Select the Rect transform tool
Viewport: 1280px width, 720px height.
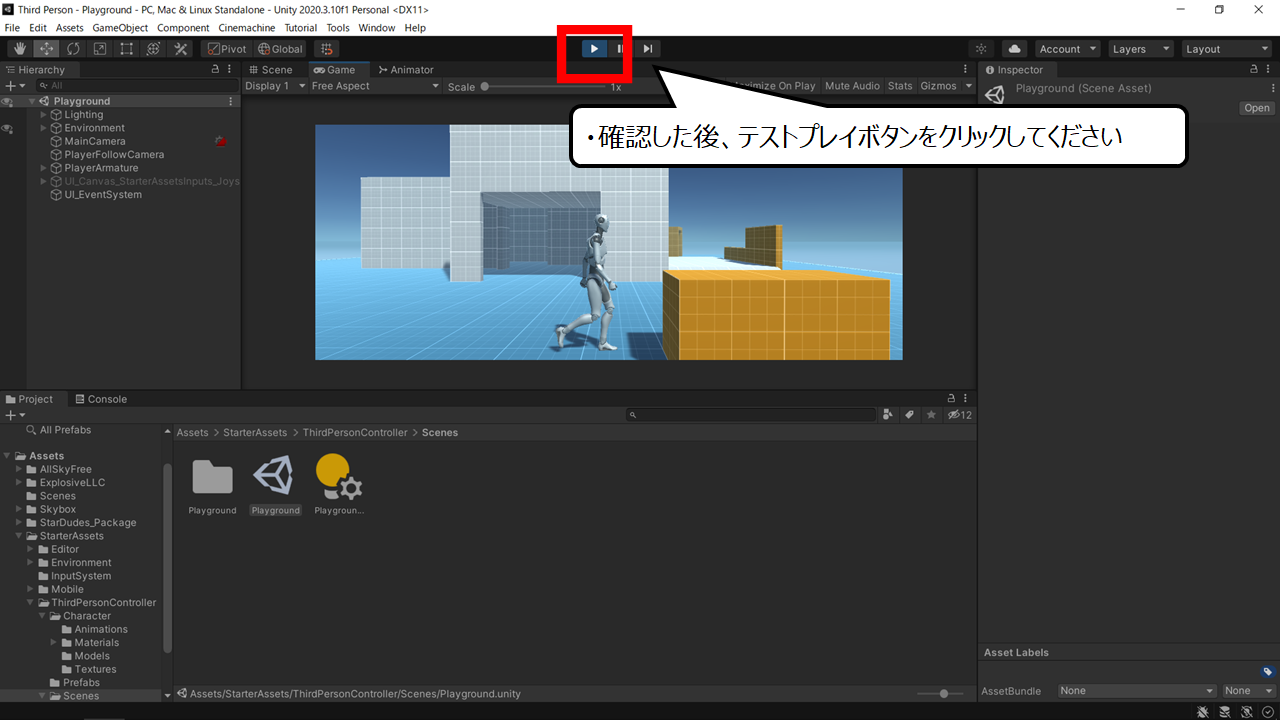(x=127, y=49)
